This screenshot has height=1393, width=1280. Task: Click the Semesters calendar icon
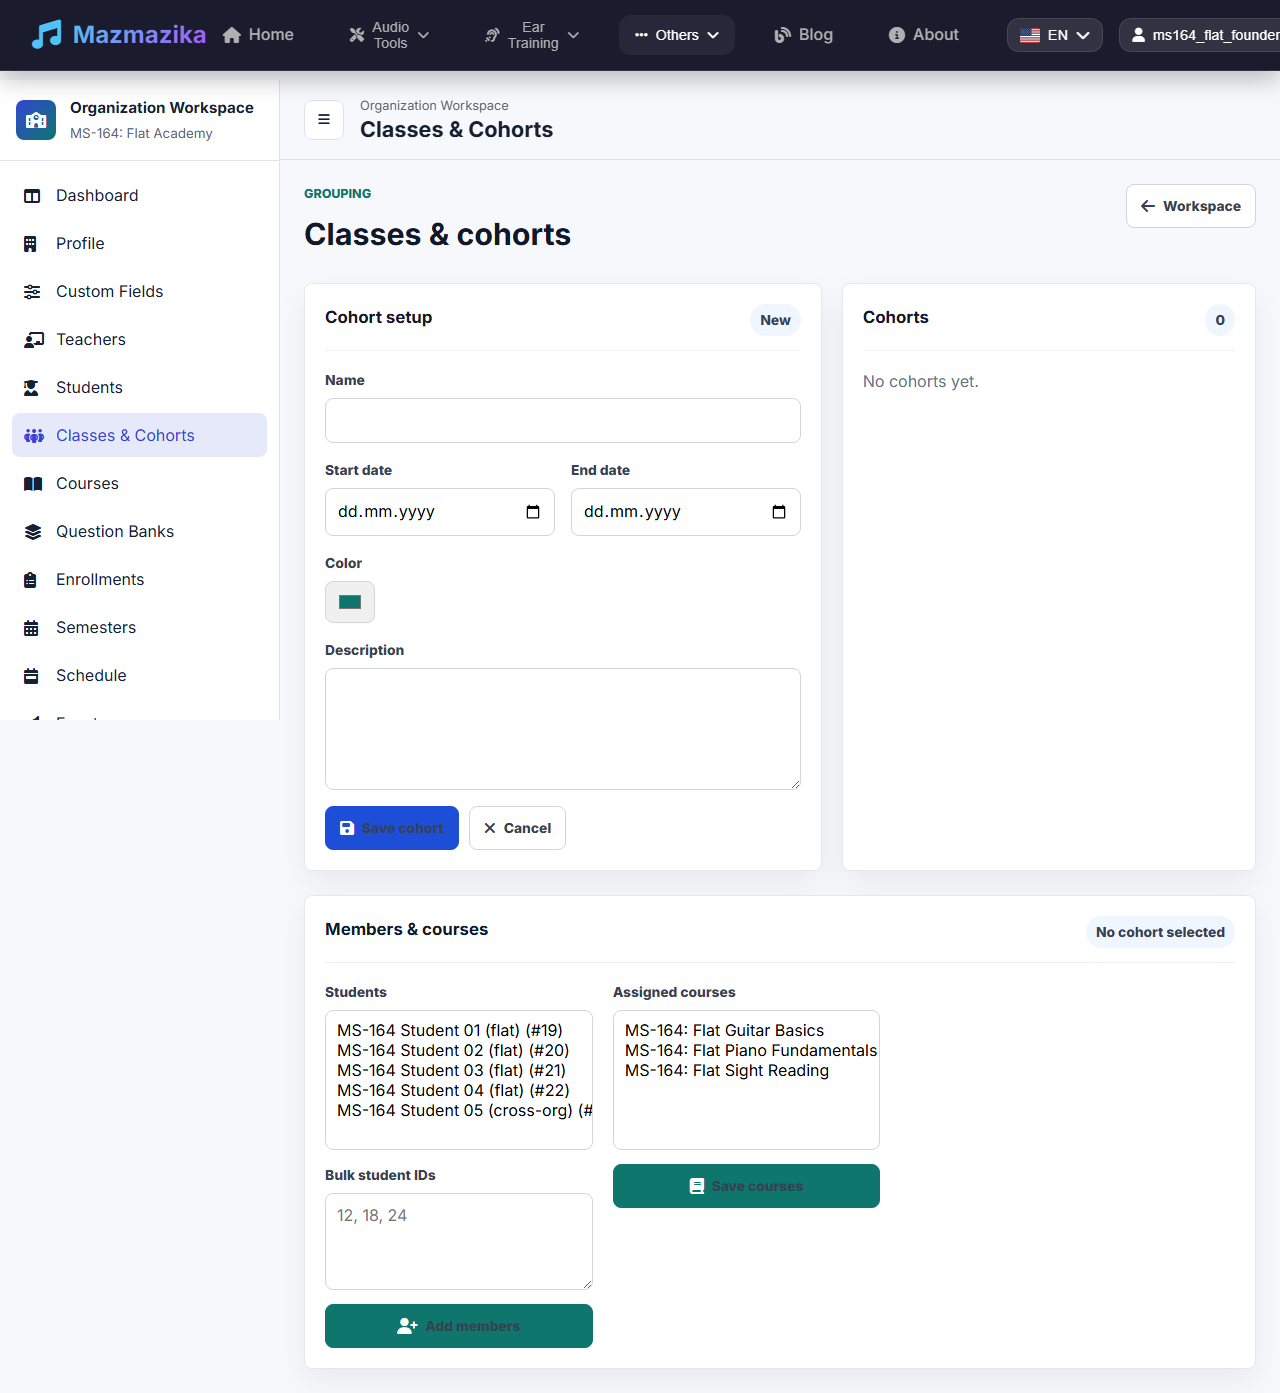[x=31, y=628]
